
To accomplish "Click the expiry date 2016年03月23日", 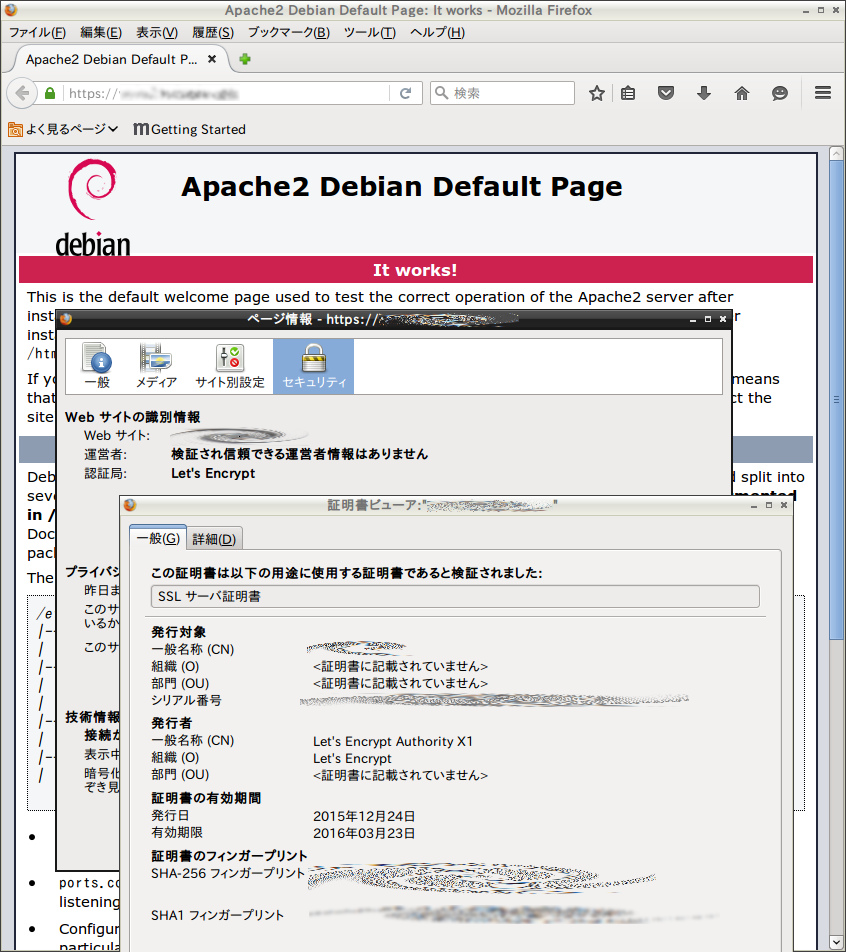I will pyautogui.click(x=364, y=833).
